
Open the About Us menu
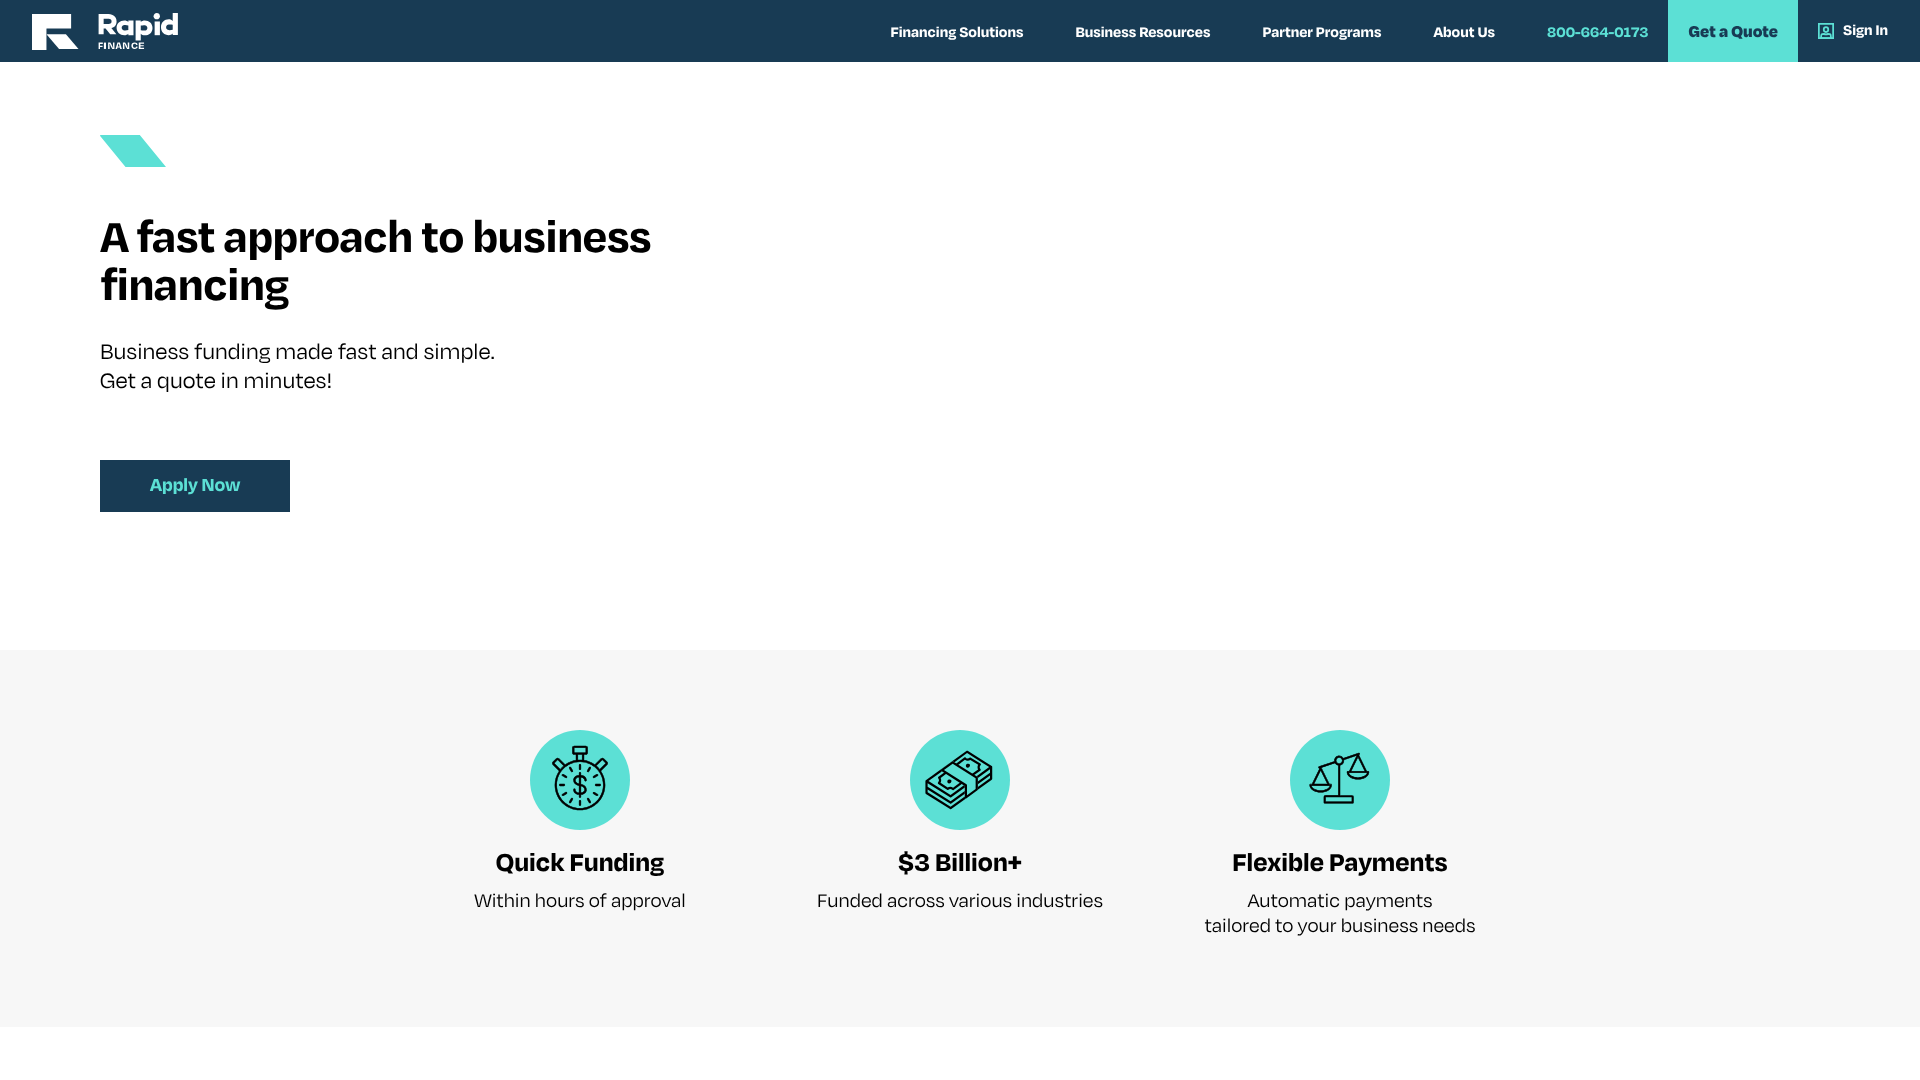tap(1463, 31)
